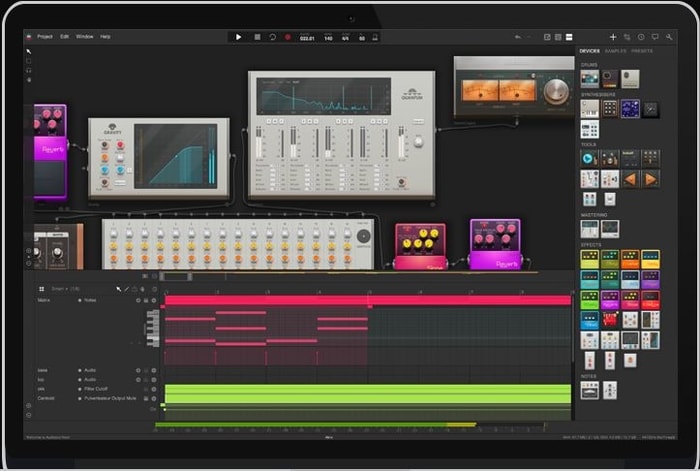
Task: Click the headphones icon in left toolbar
Action: tap(29, 70)
